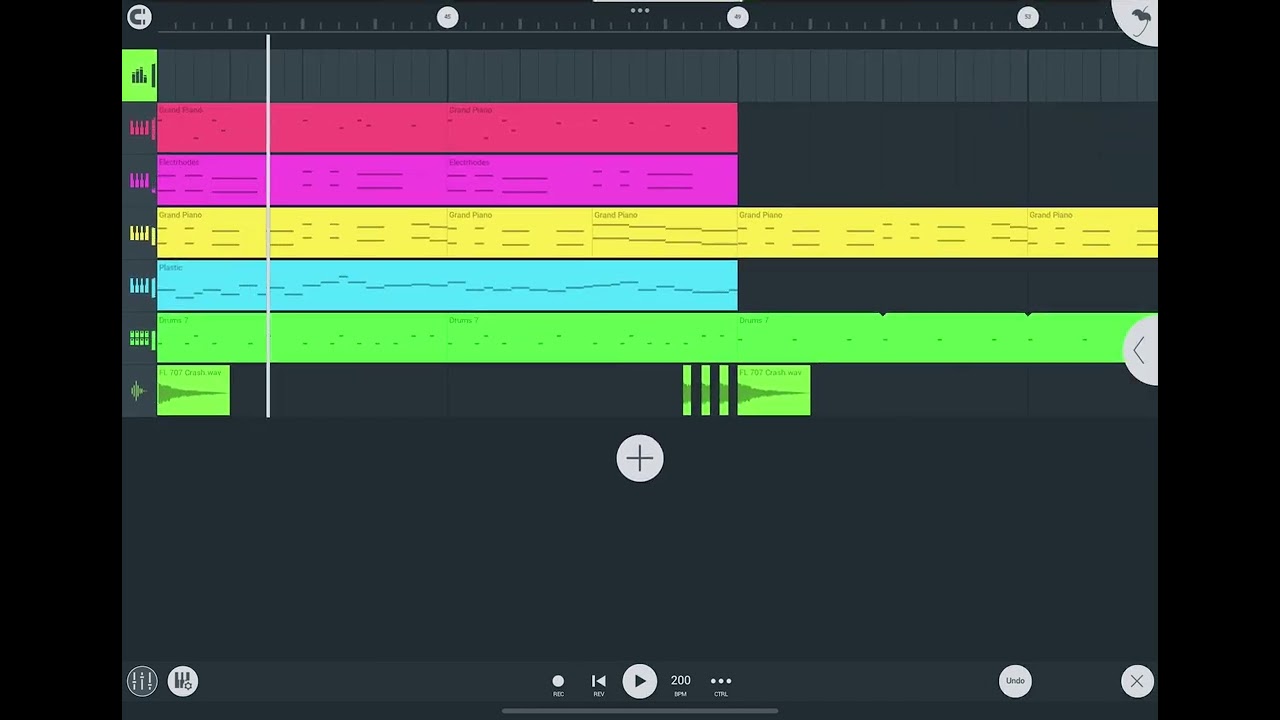Open the 200 BPM tempo setting
The image size is (1280, 720).
pos(681,684)
